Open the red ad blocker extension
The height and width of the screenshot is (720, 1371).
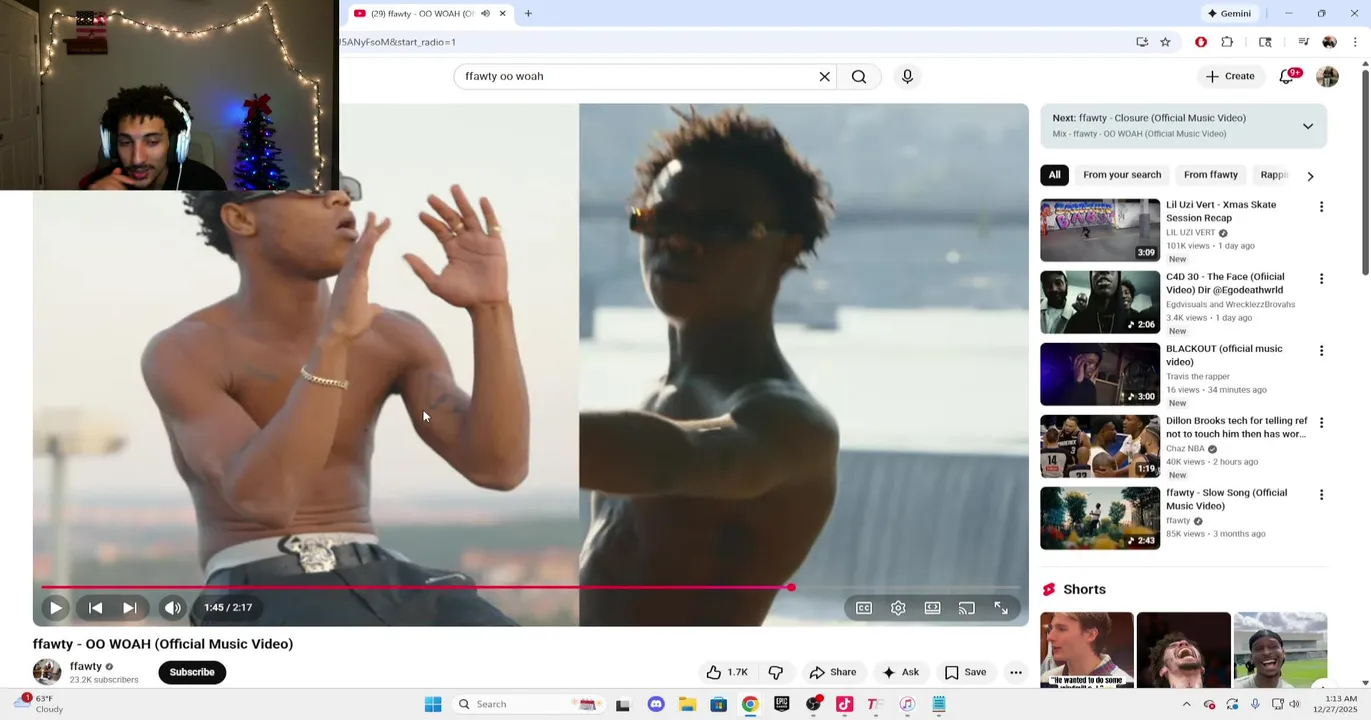click(x=1201, y=42)
